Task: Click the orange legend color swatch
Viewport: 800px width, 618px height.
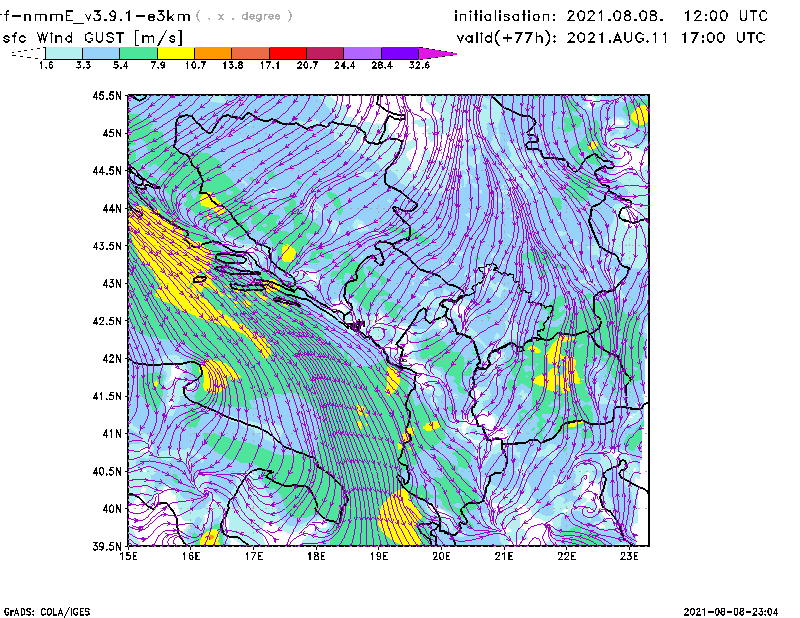Action: [213, 53]
